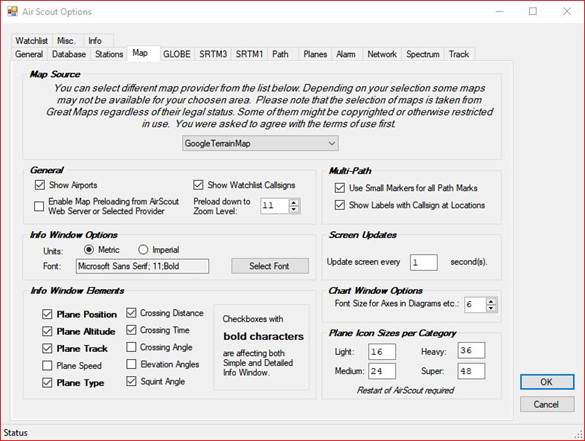
Task: Uncheck Crossing Distance
Action: (131, 313)
